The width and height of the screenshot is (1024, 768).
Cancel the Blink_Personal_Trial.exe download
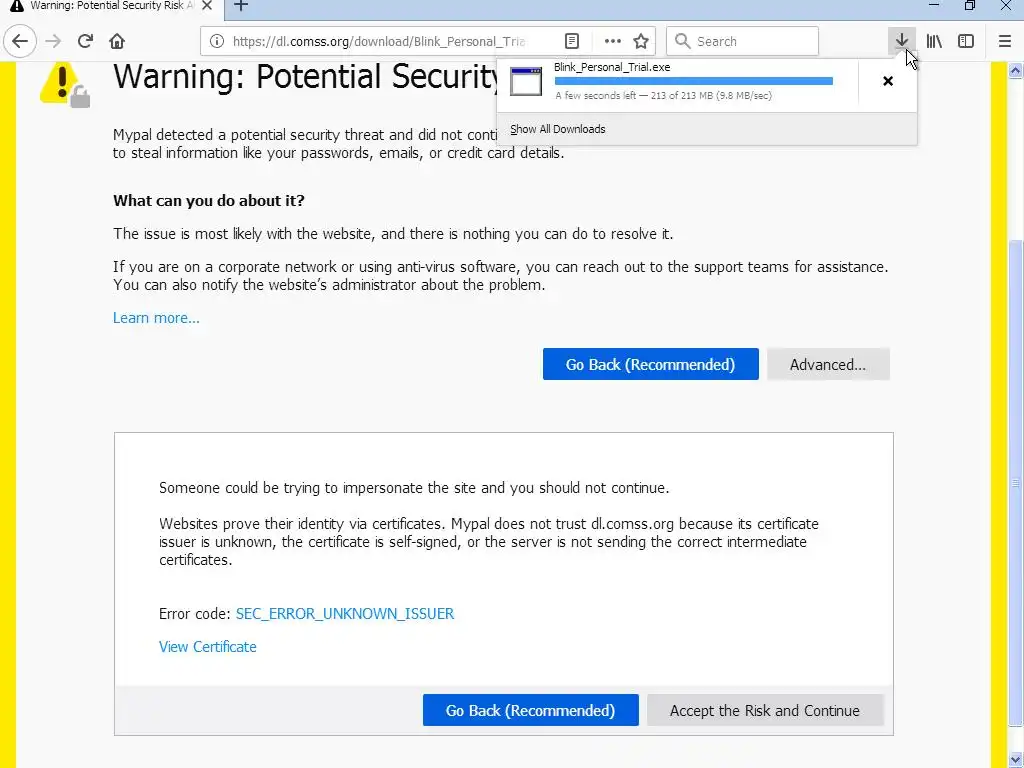[887, 81]
